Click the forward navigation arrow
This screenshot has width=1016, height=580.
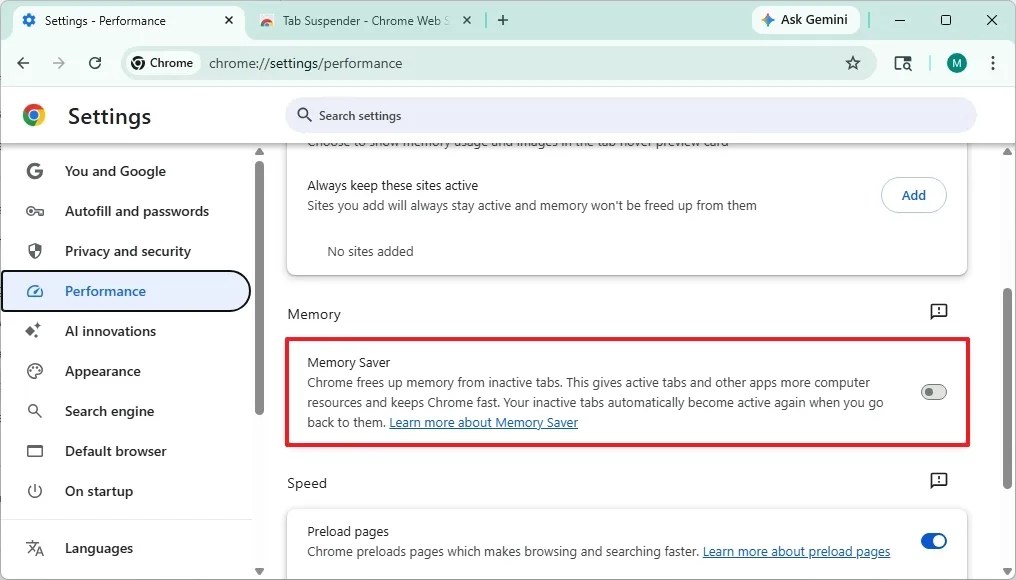[x=59, y=63]
